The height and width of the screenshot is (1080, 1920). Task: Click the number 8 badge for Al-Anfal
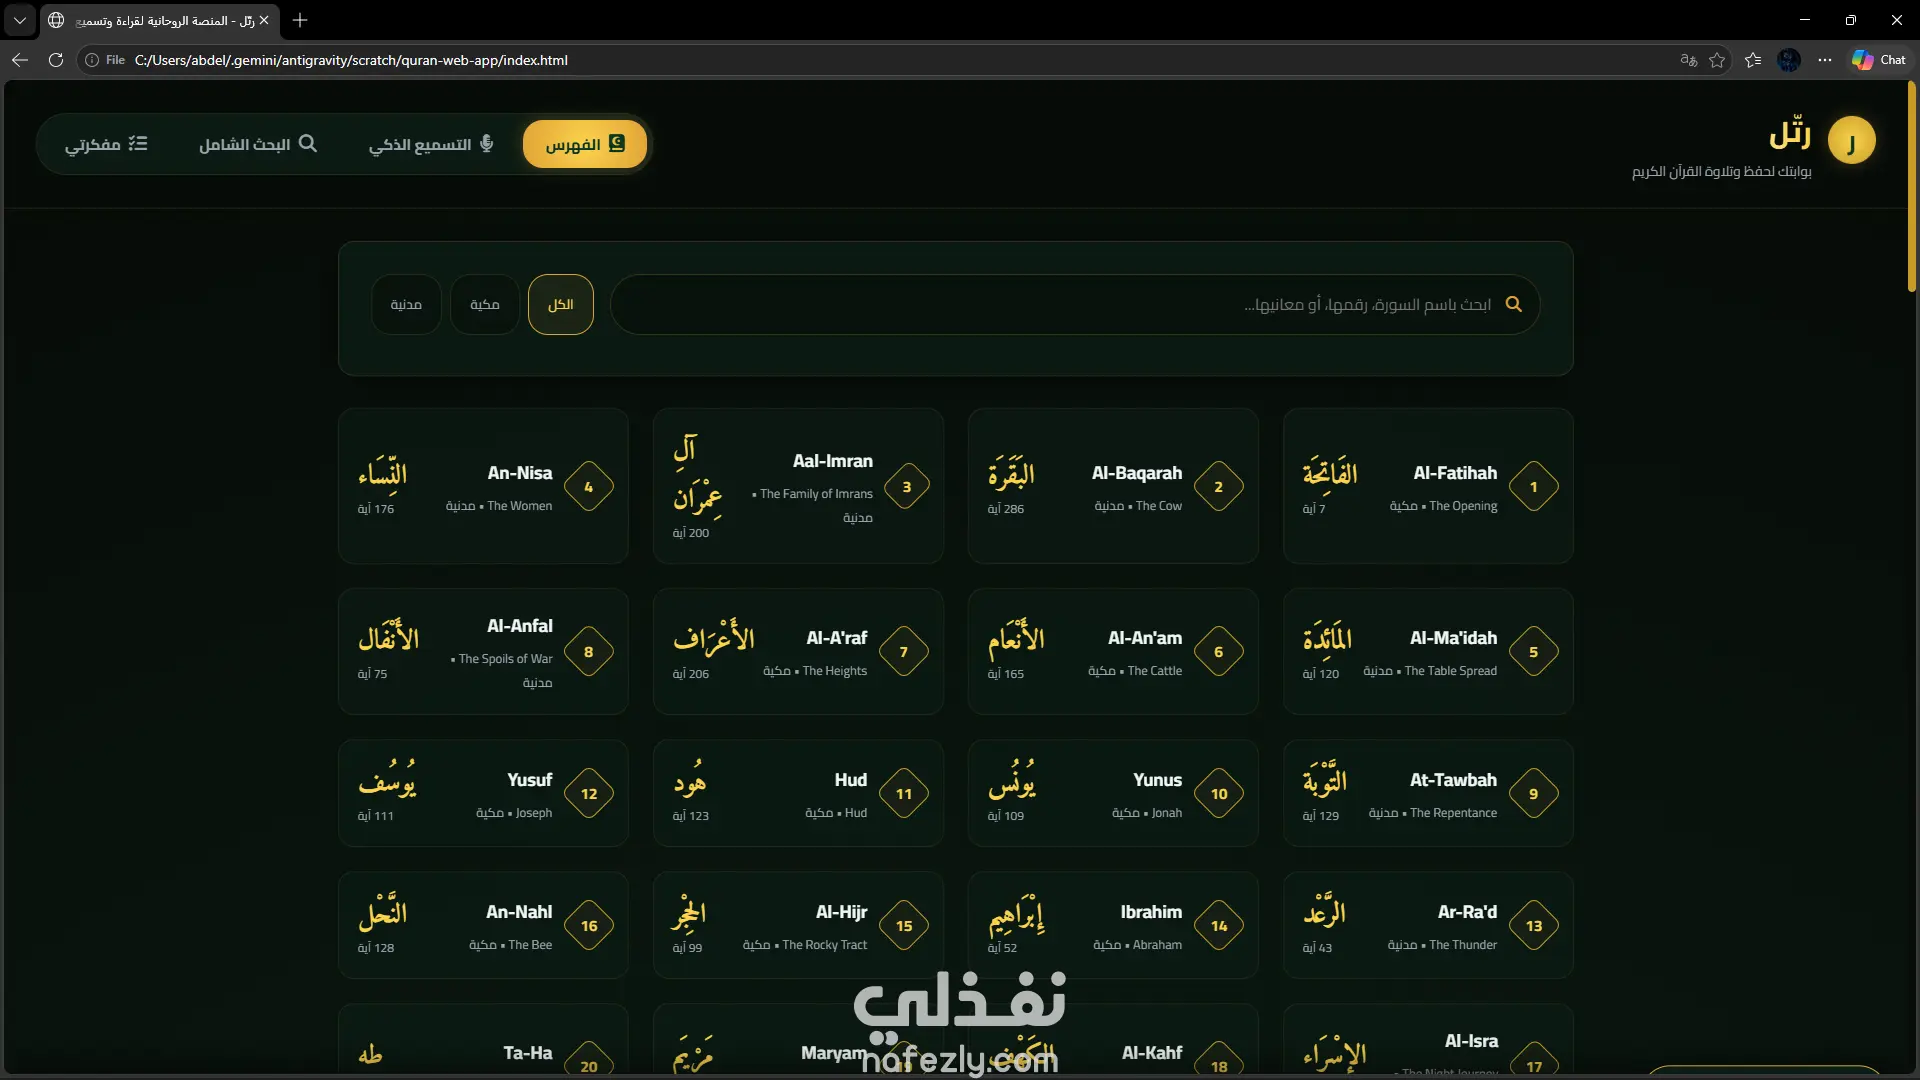click(x=589, y=652)
